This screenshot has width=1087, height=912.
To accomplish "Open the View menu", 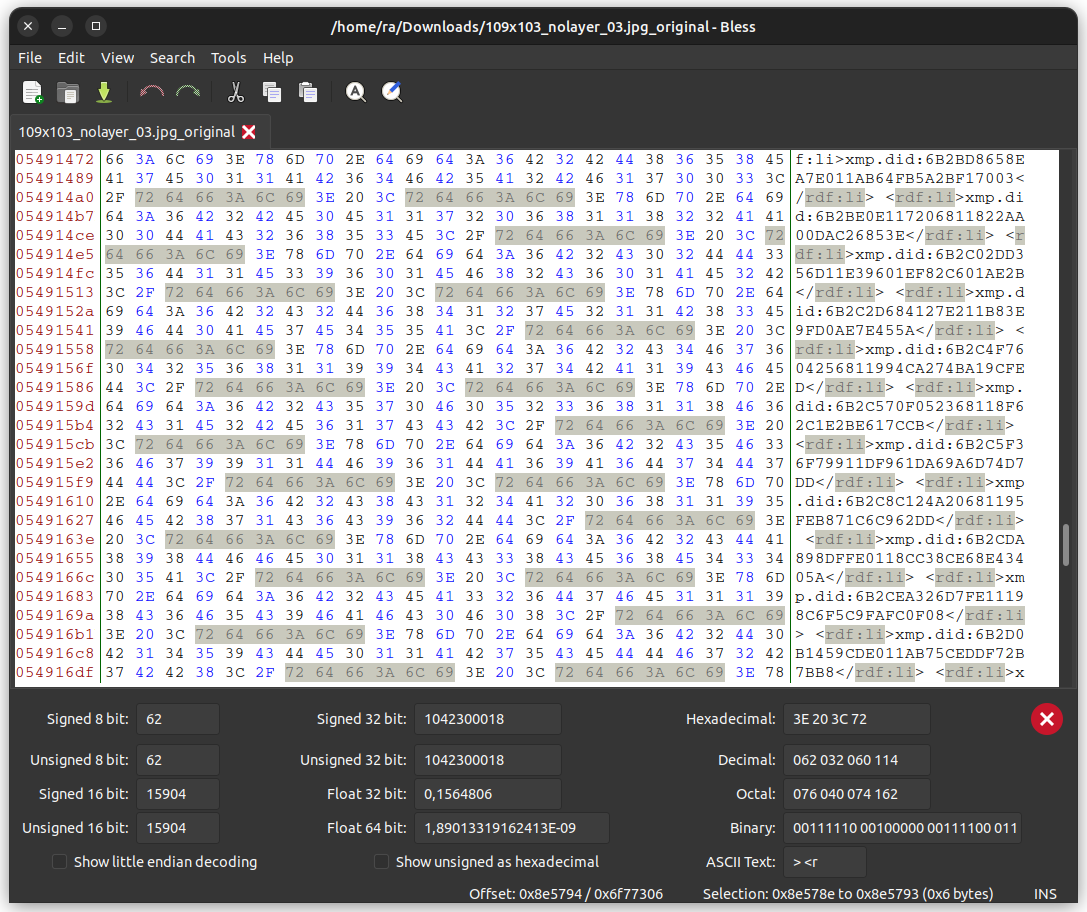I will 117,58.
